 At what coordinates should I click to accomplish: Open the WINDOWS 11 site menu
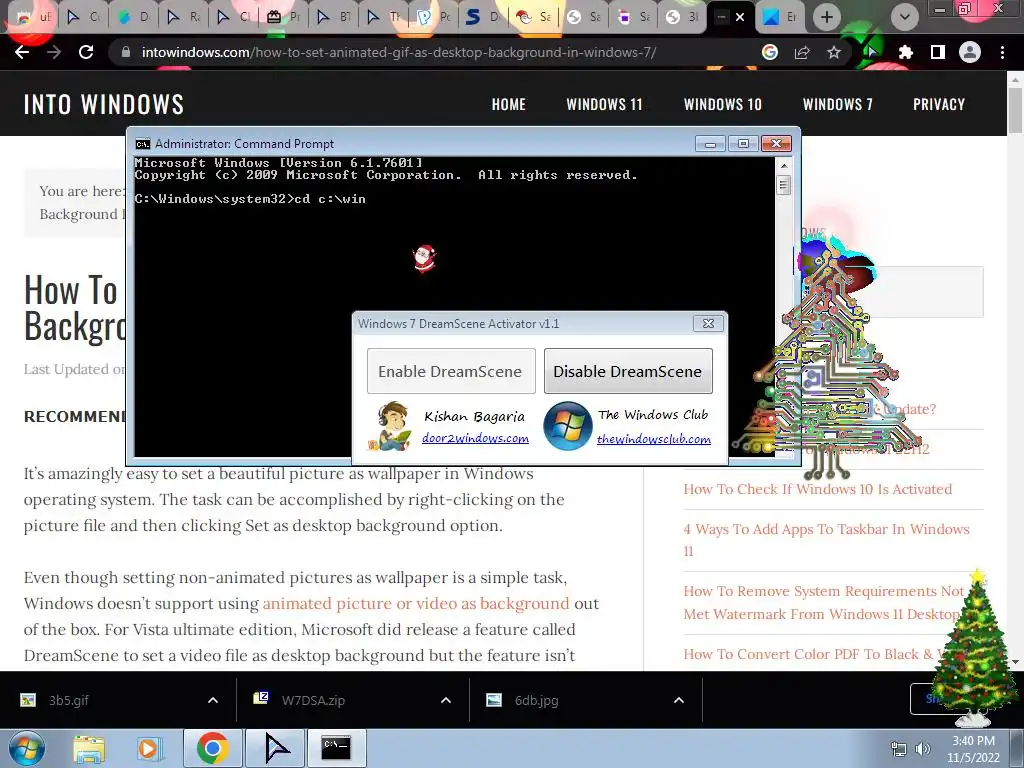(x=604, y=104)
